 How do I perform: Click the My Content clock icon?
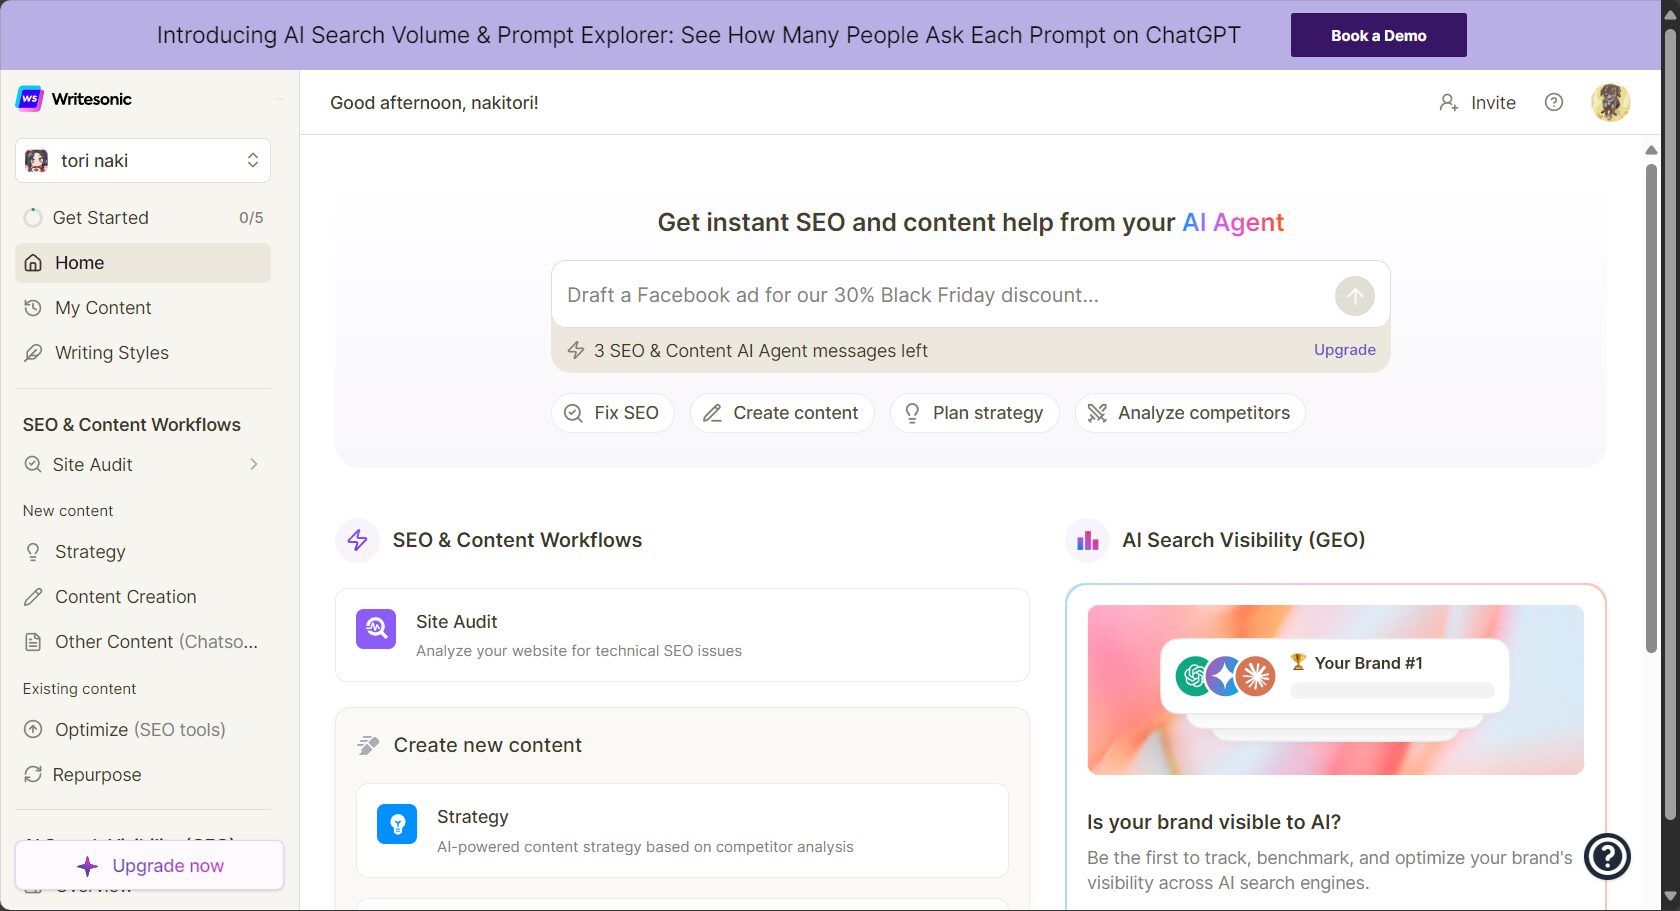point(33,308)
